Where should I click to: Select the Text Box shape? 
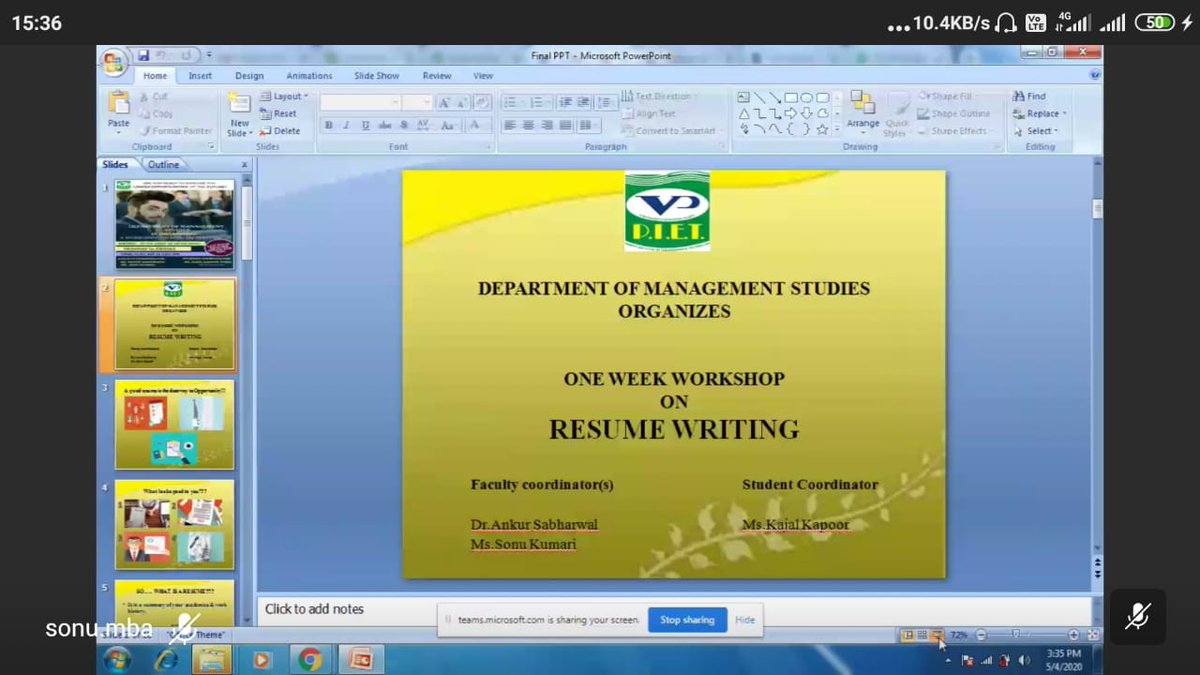744,98
